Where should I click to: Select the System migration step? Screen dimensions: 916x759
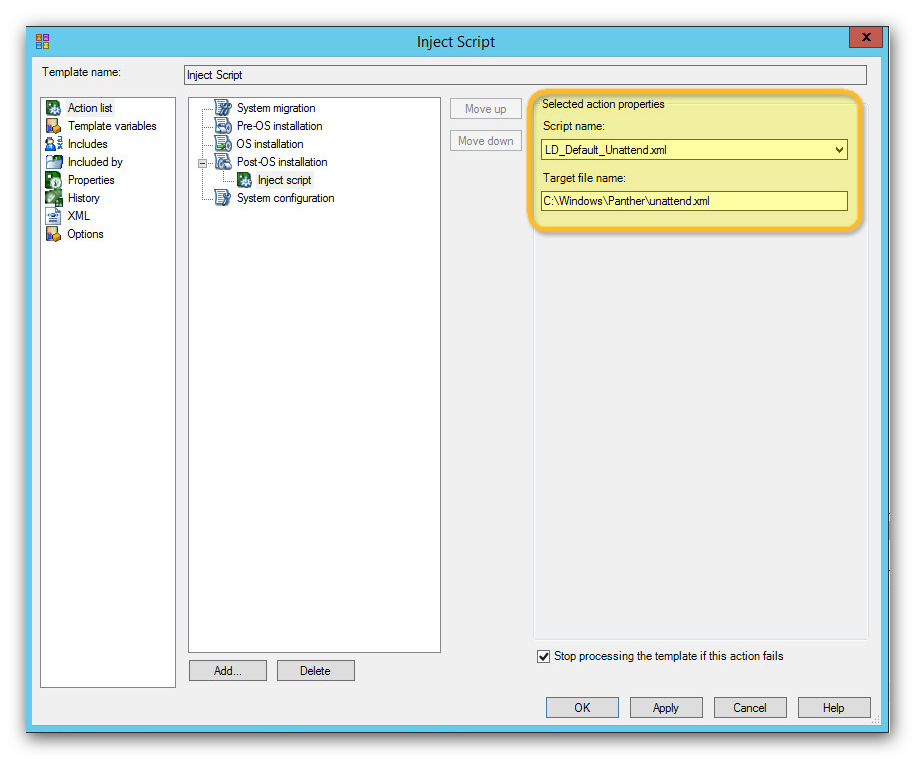coord(275,107)
